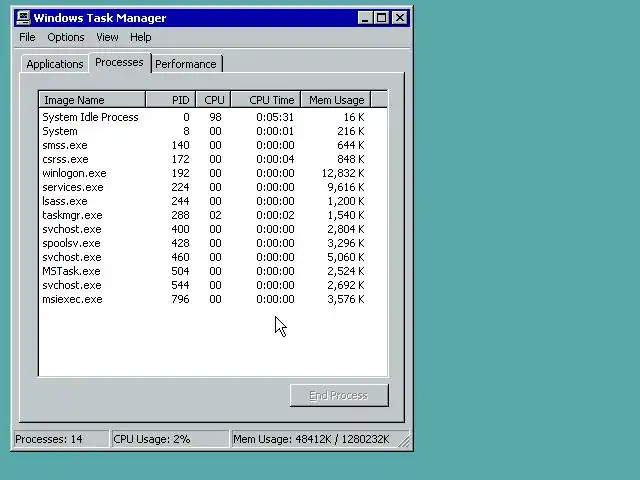Click the 9,616 K memory value

(x=346, y=187)
